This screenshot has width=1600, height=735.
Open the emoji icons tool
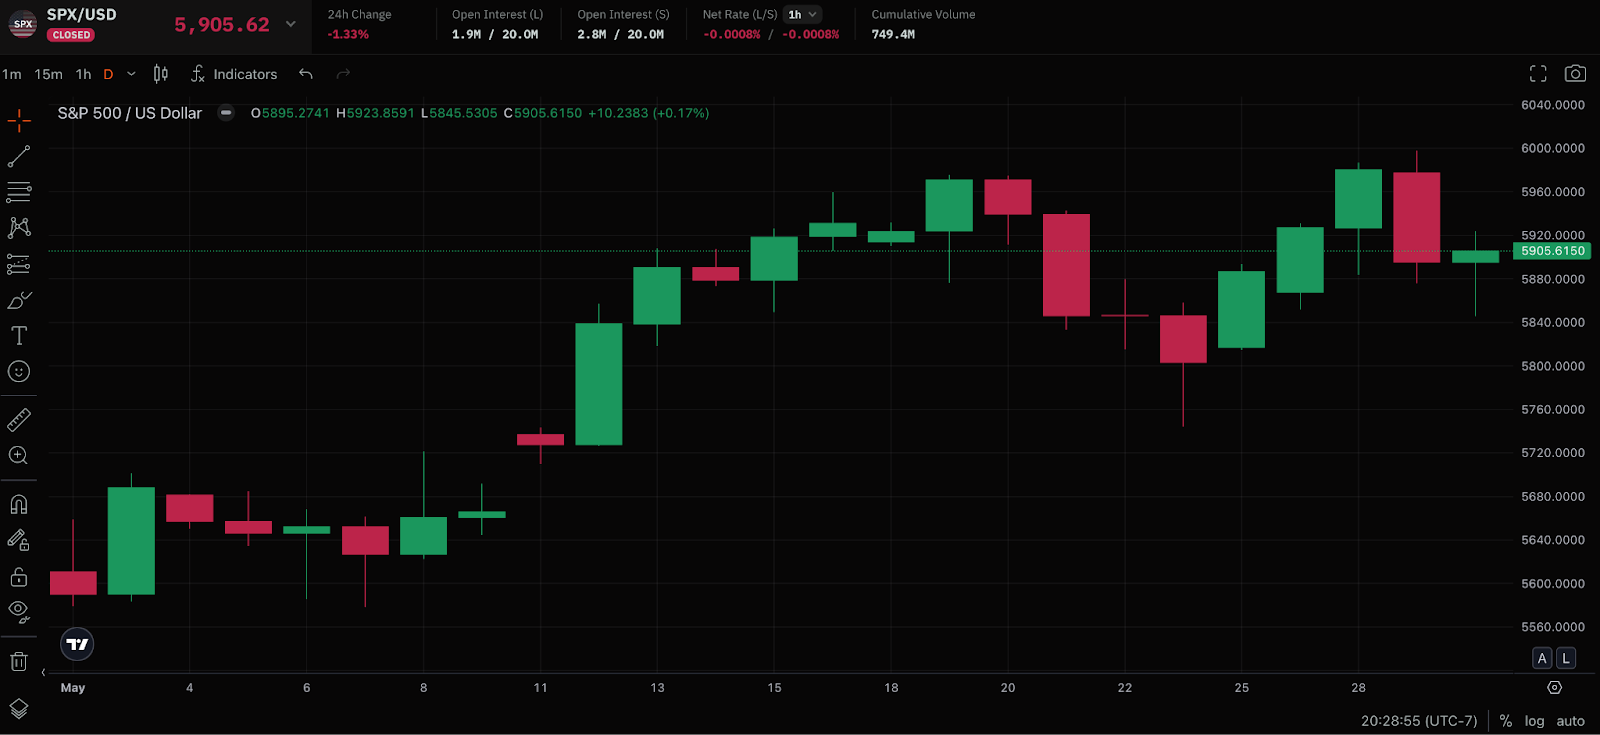pyautogui.click(x=19, y=372)
